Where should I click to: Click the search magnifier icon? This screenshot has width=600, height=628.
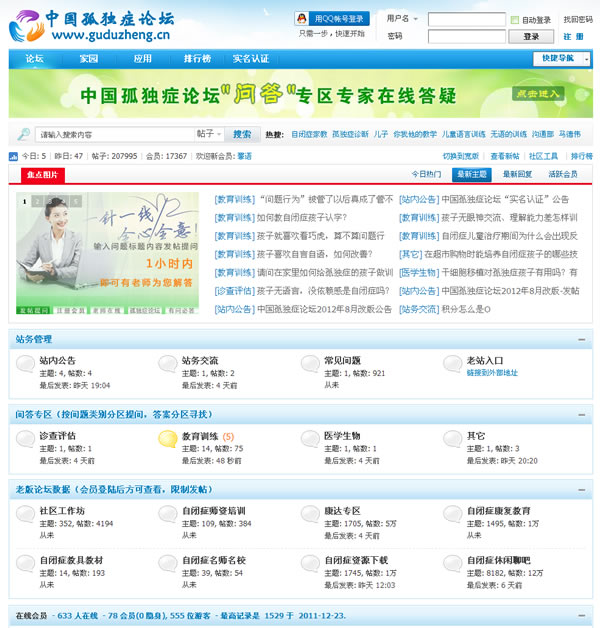23,134
